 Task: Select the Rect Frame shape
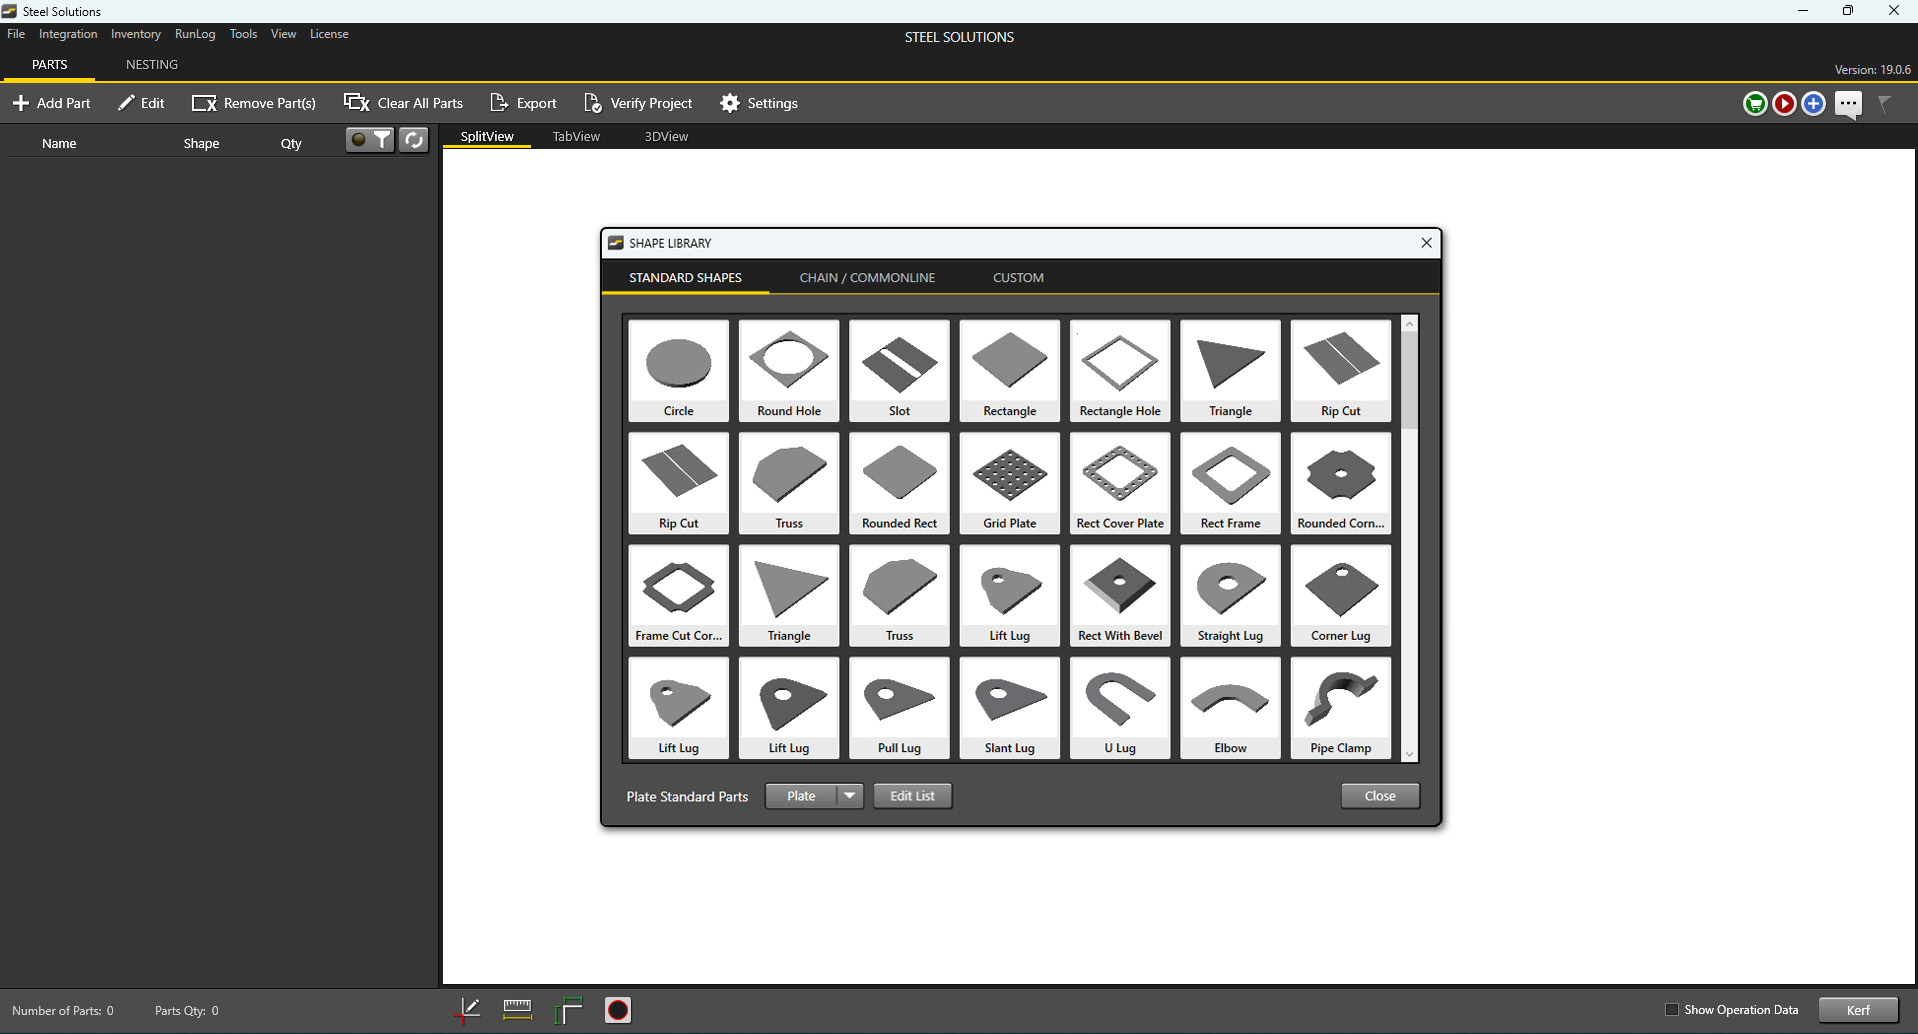click(1230, 482)
